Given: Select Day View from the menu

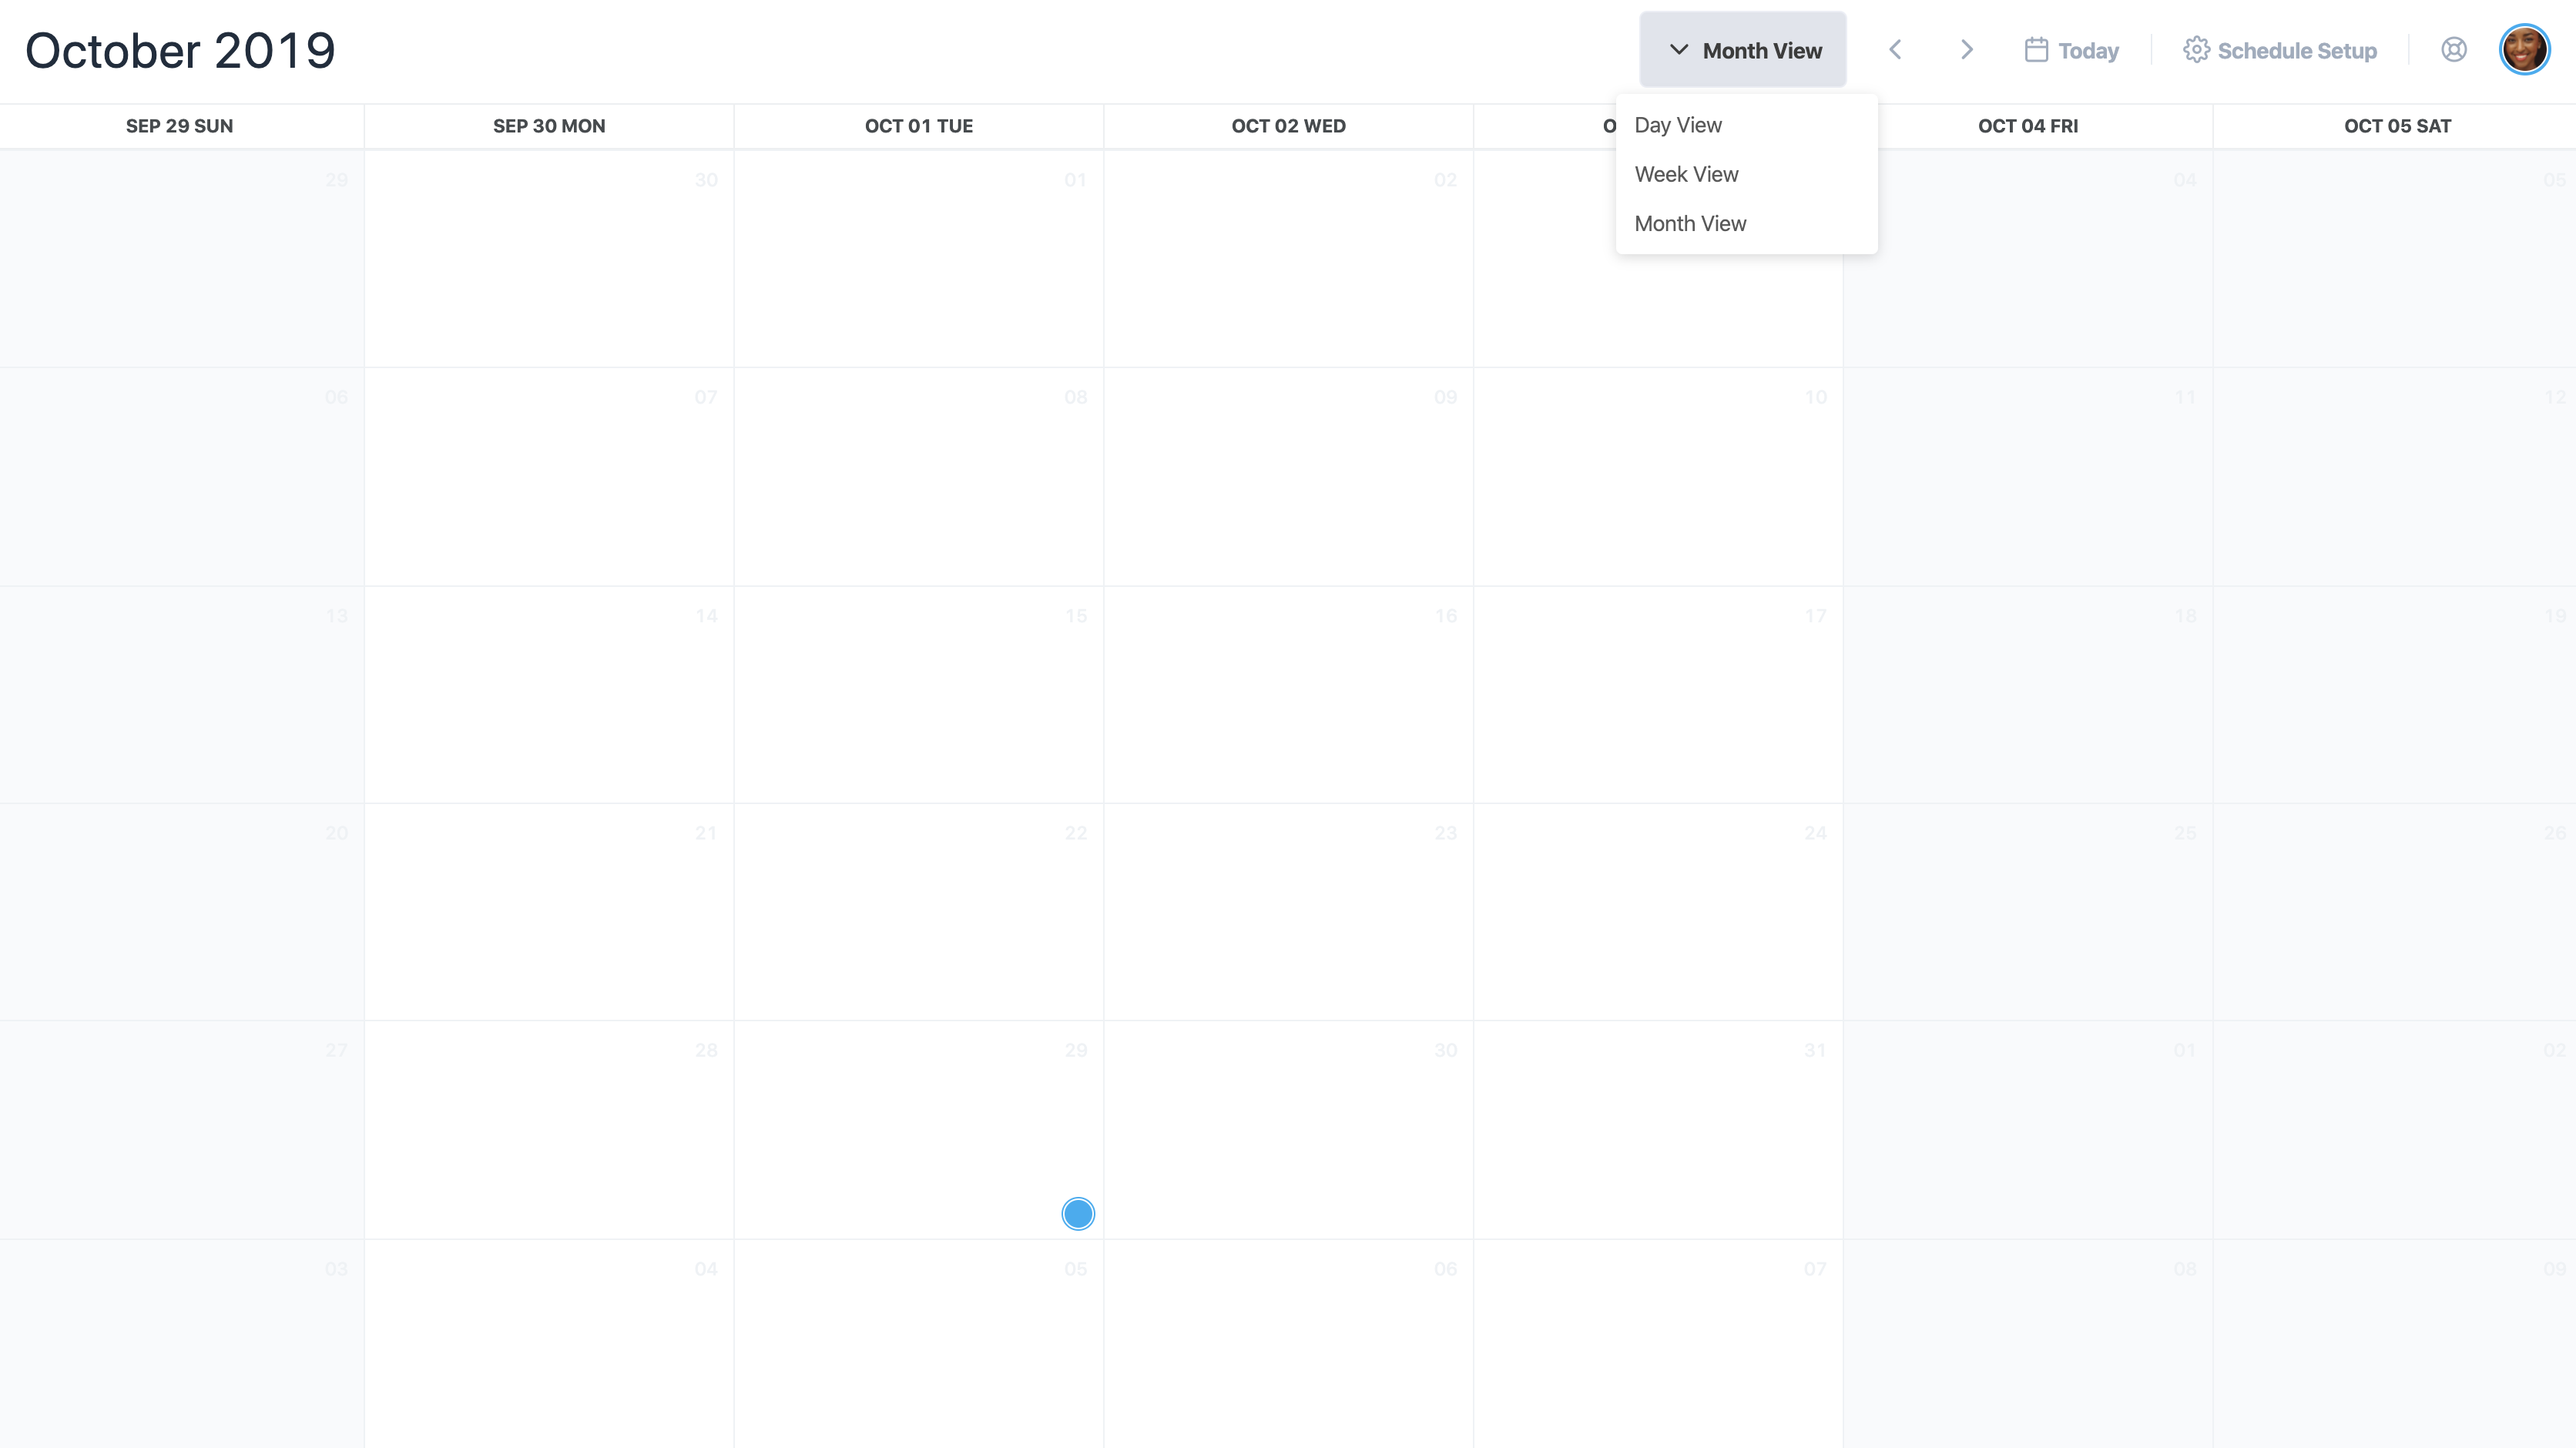Looking at the screenshot, I should coord(1678,125).
